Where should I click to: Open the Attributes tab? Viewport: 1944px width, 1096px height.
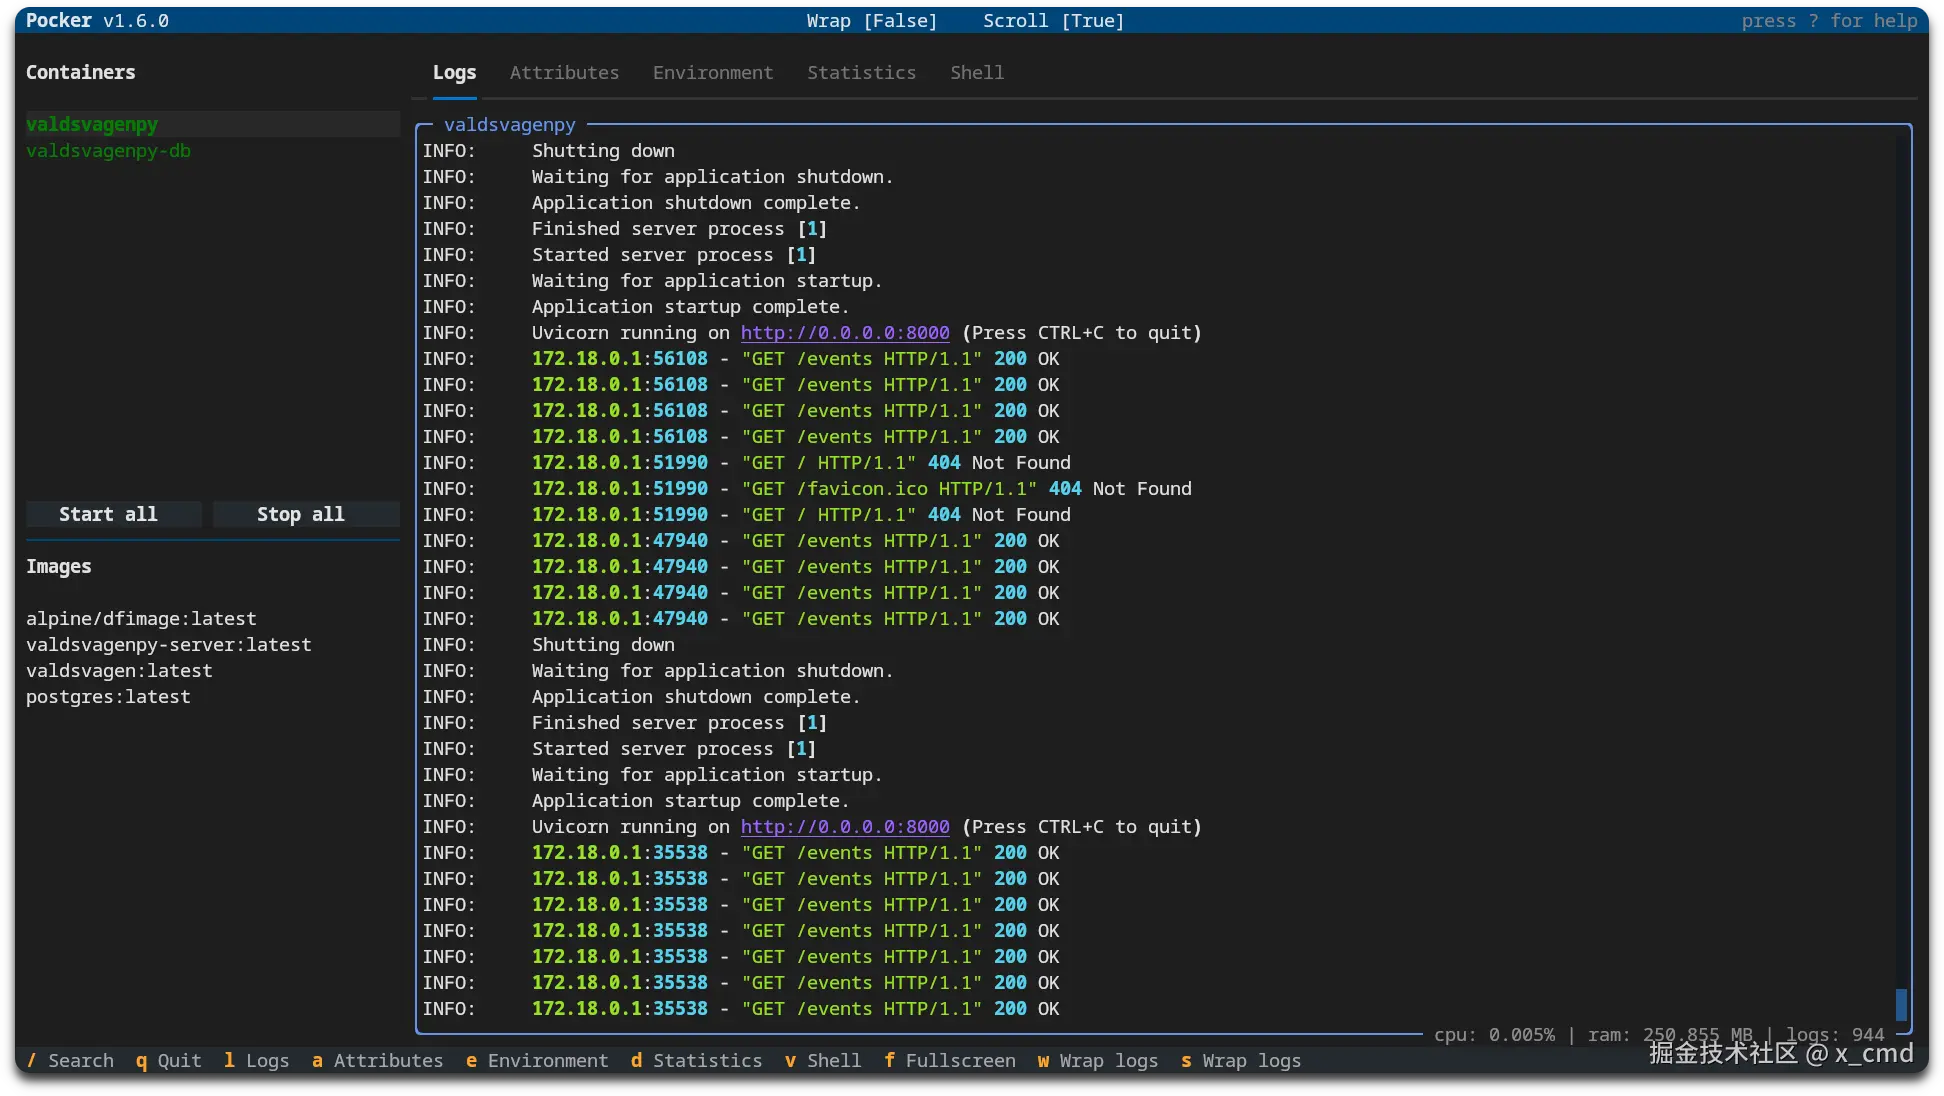coord(564,73)
